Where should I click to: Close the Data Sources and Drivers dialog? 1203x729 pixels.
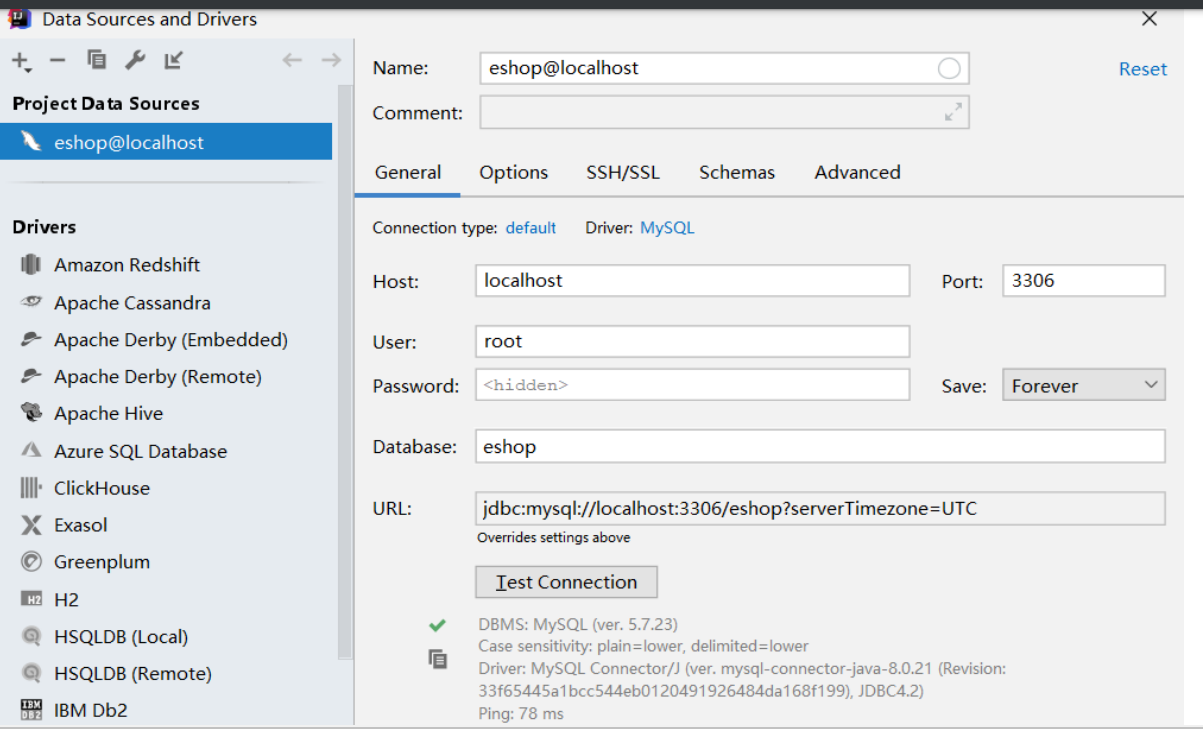coord(1150,18)
